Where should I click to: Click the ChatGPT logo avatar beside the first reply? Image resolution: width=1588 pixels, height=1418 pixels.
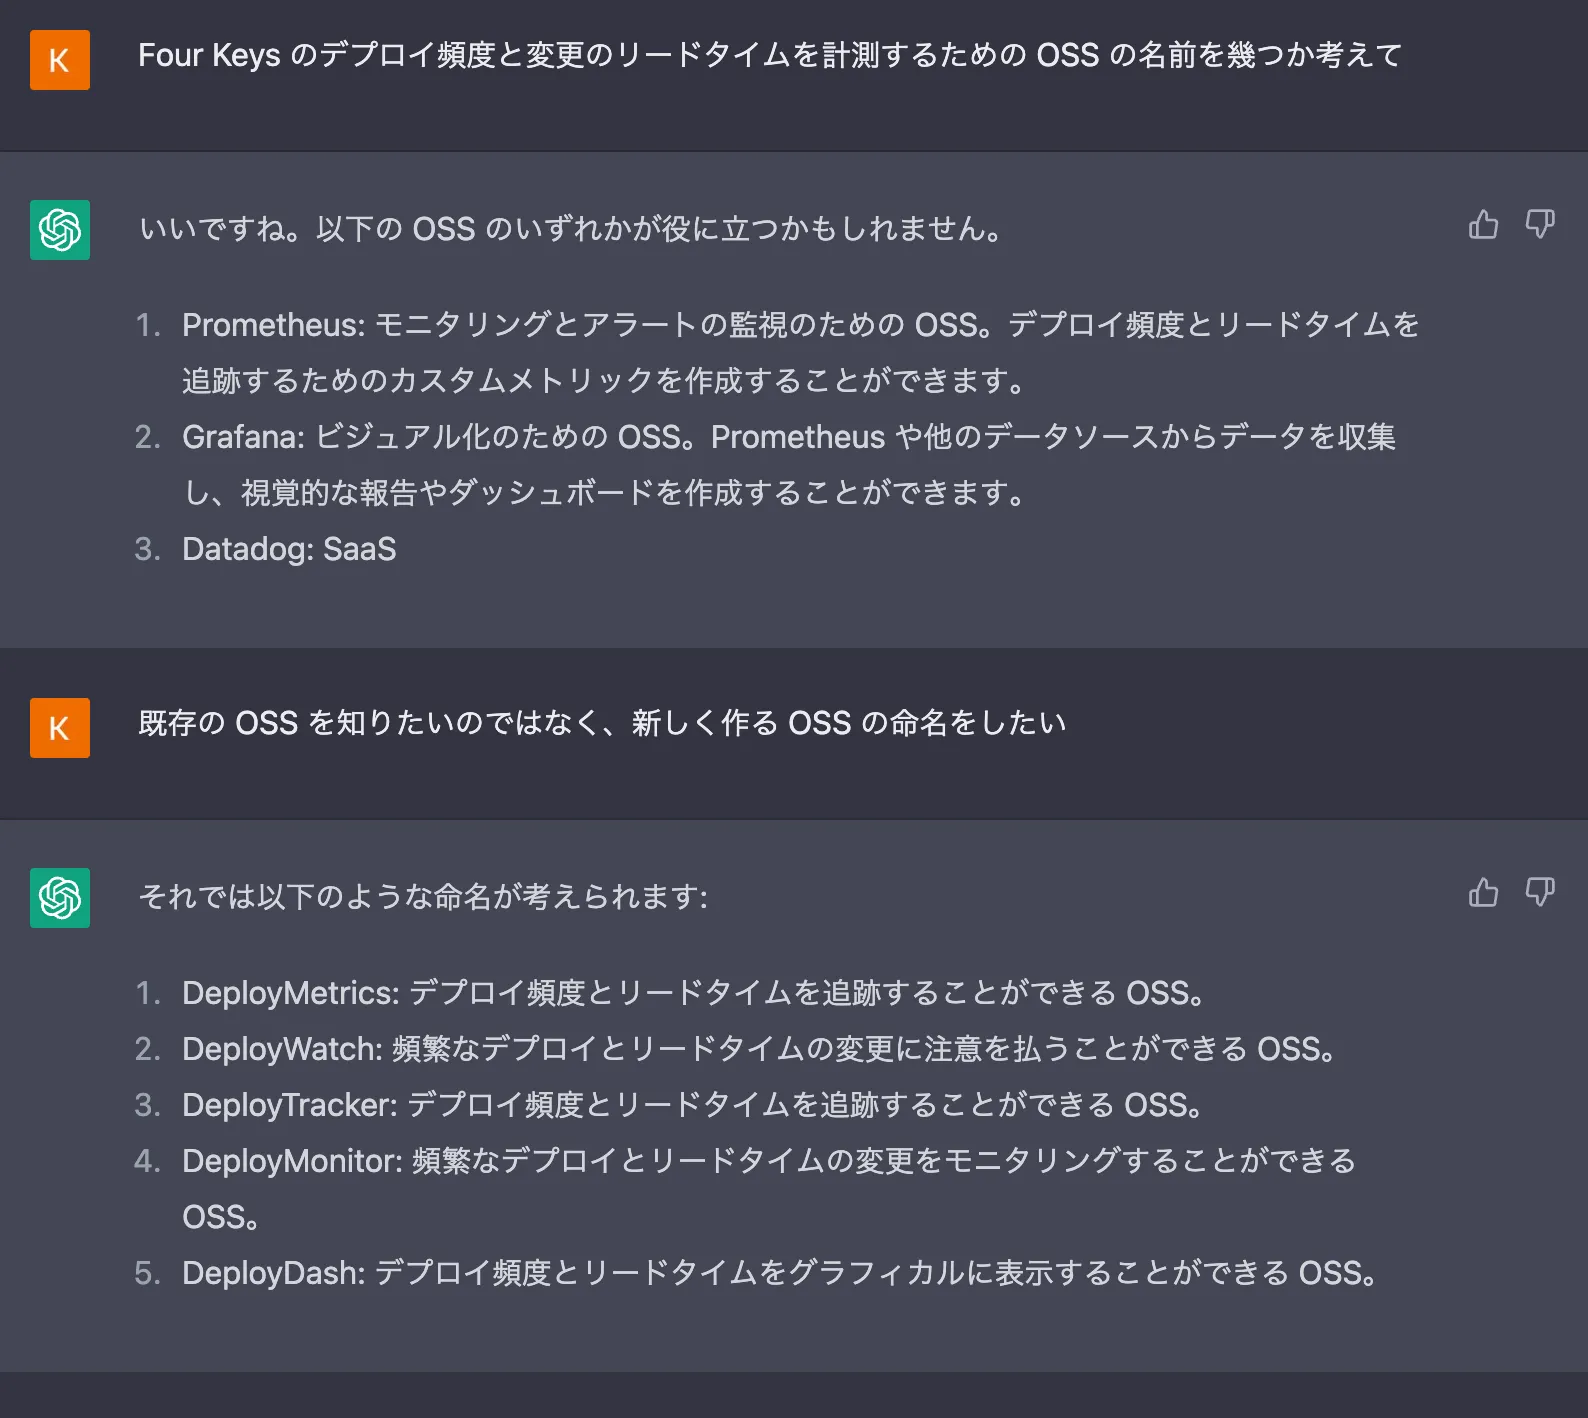59,229
